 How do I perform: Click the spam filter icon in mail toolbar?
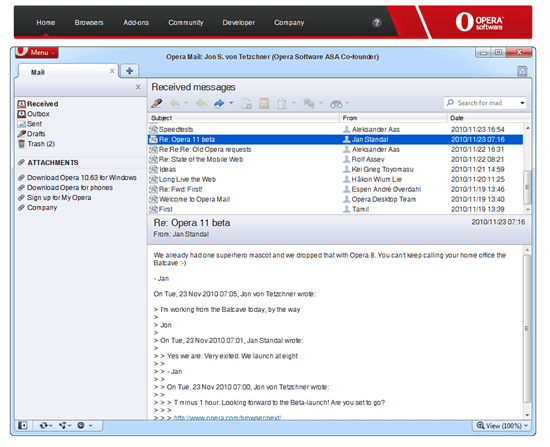pos(264,104)
